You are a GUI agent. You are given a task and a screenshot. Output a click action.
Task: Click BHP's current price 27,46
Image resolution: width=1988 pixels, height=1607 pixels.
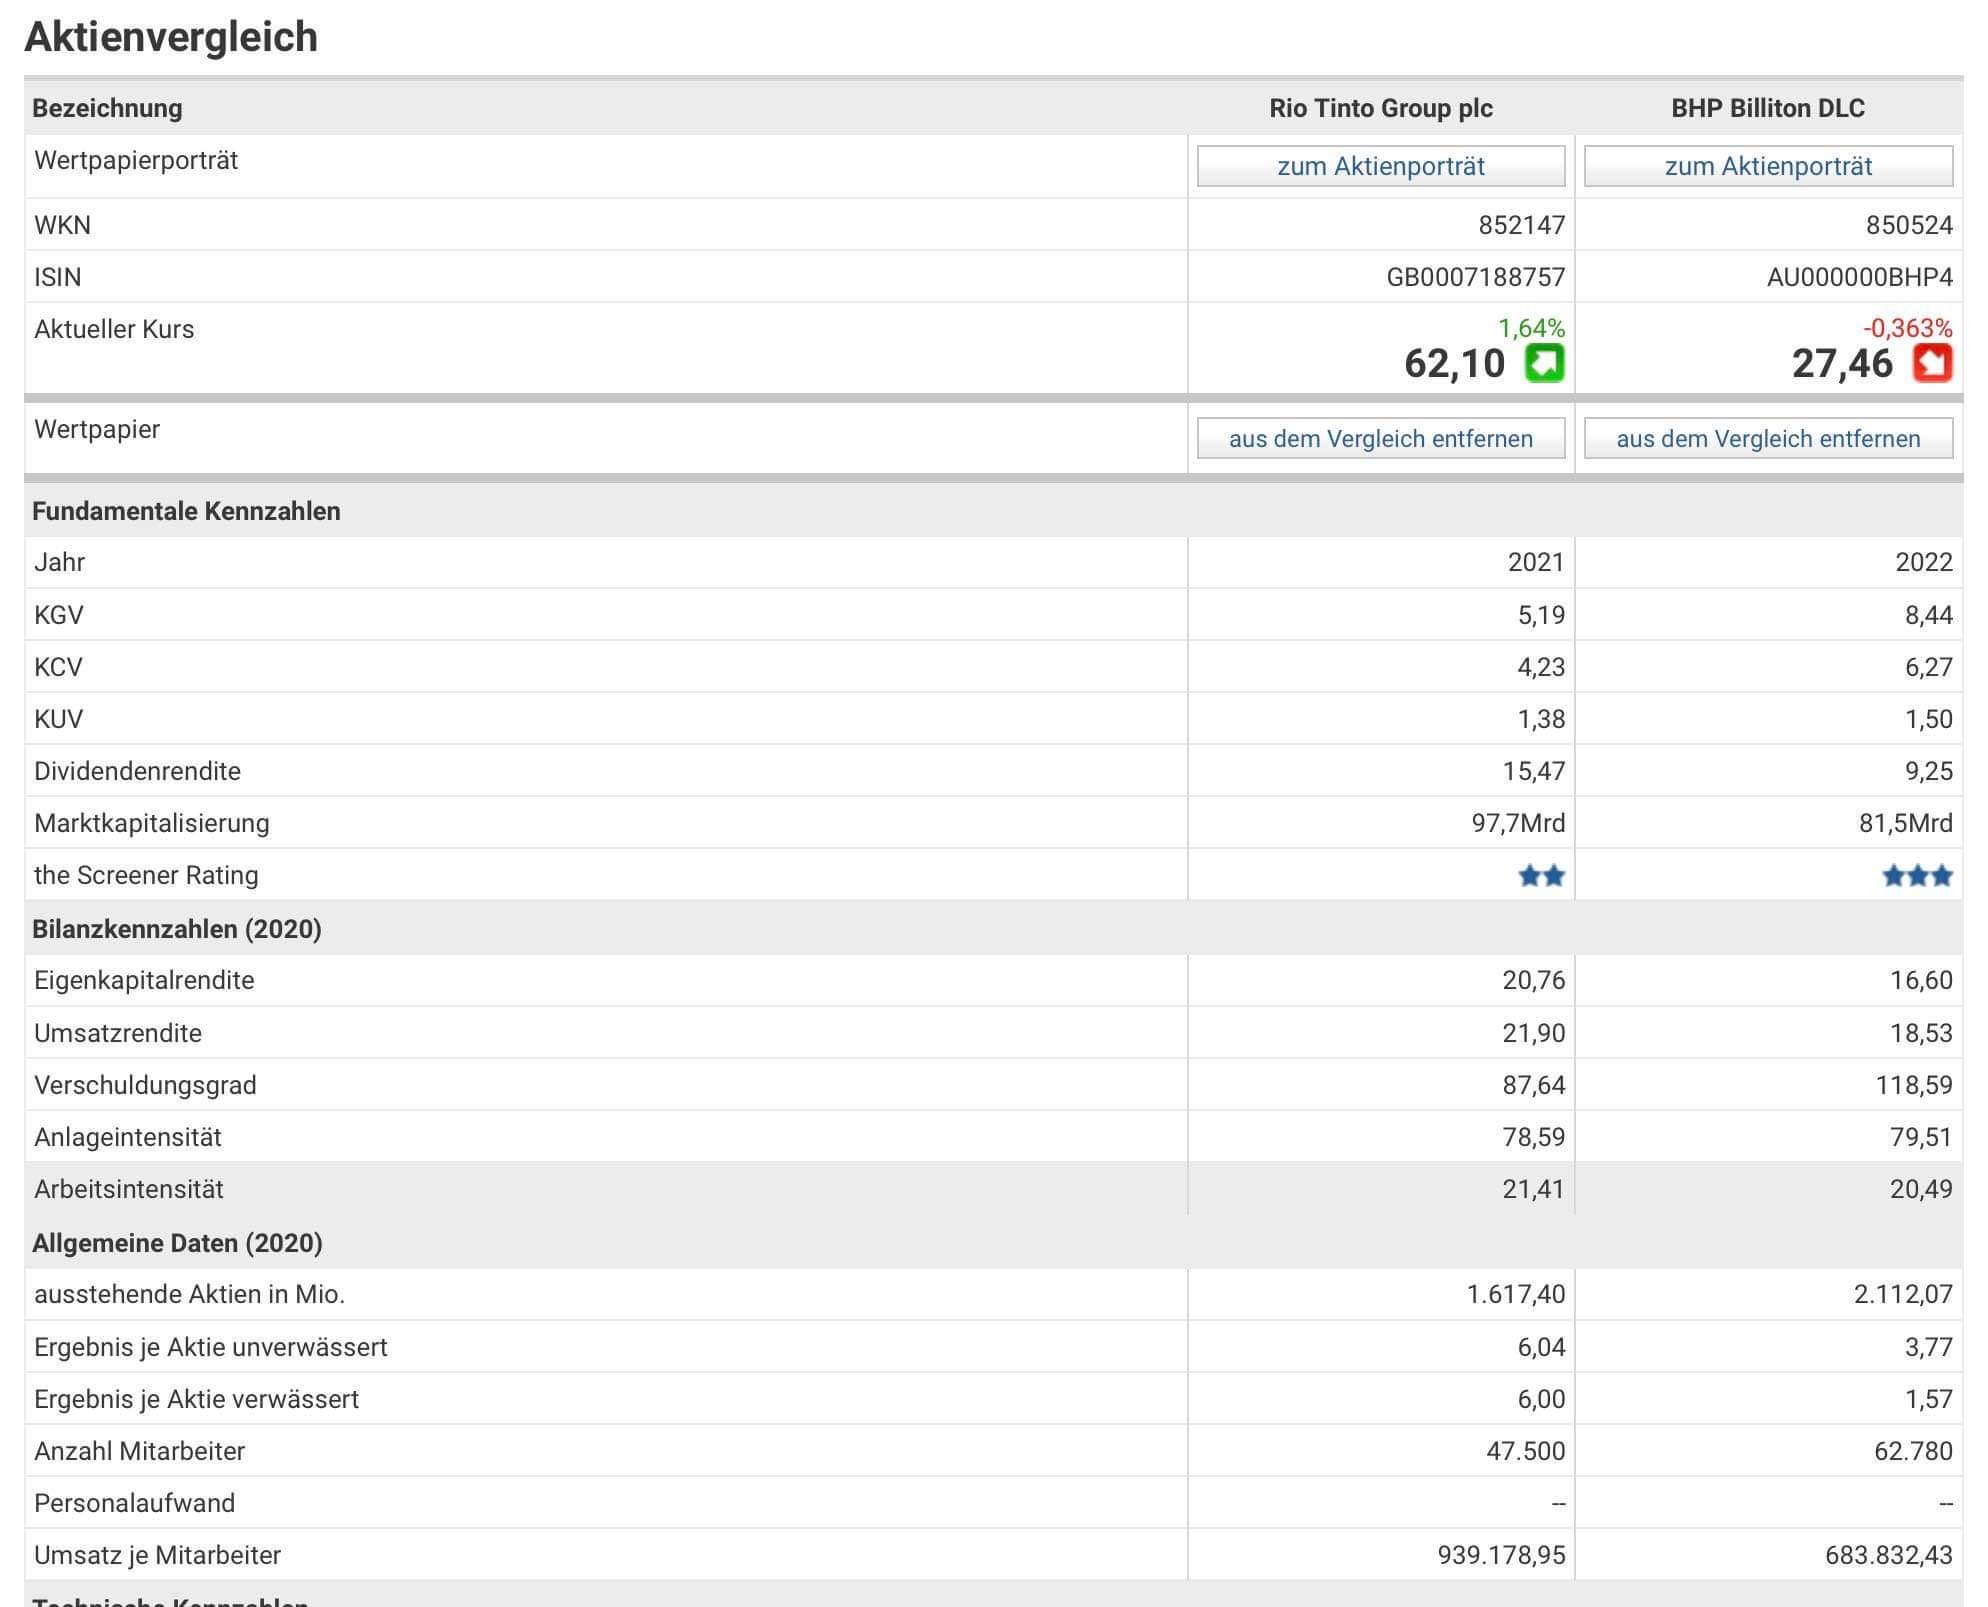[1841, 364]
